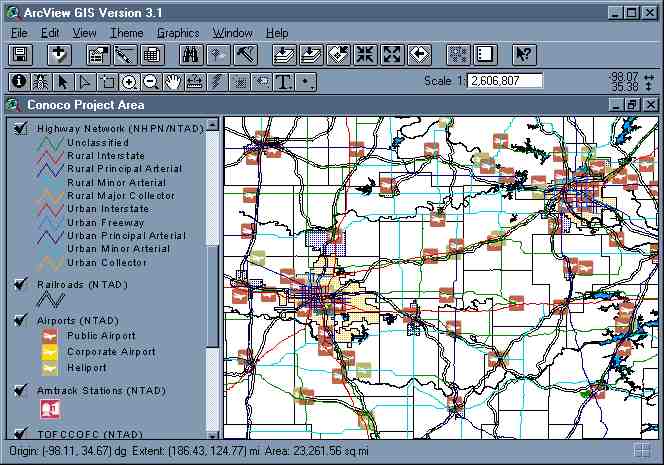The height and width of the screenshot is (465, 664).
Task: Choose the Zoom Out magnifier tool
Action: pyautogui.click(x=151, y=82)
